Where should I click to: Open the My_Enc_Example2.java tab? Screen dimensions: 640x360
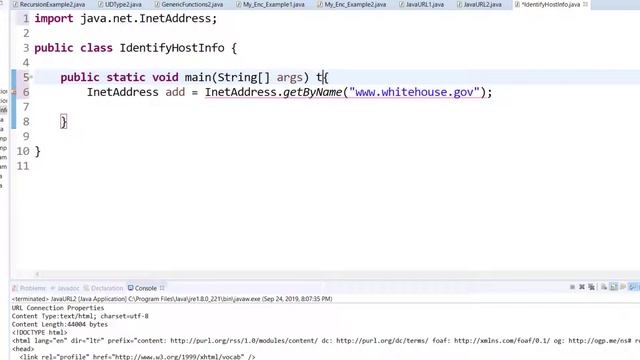[352, 4]
